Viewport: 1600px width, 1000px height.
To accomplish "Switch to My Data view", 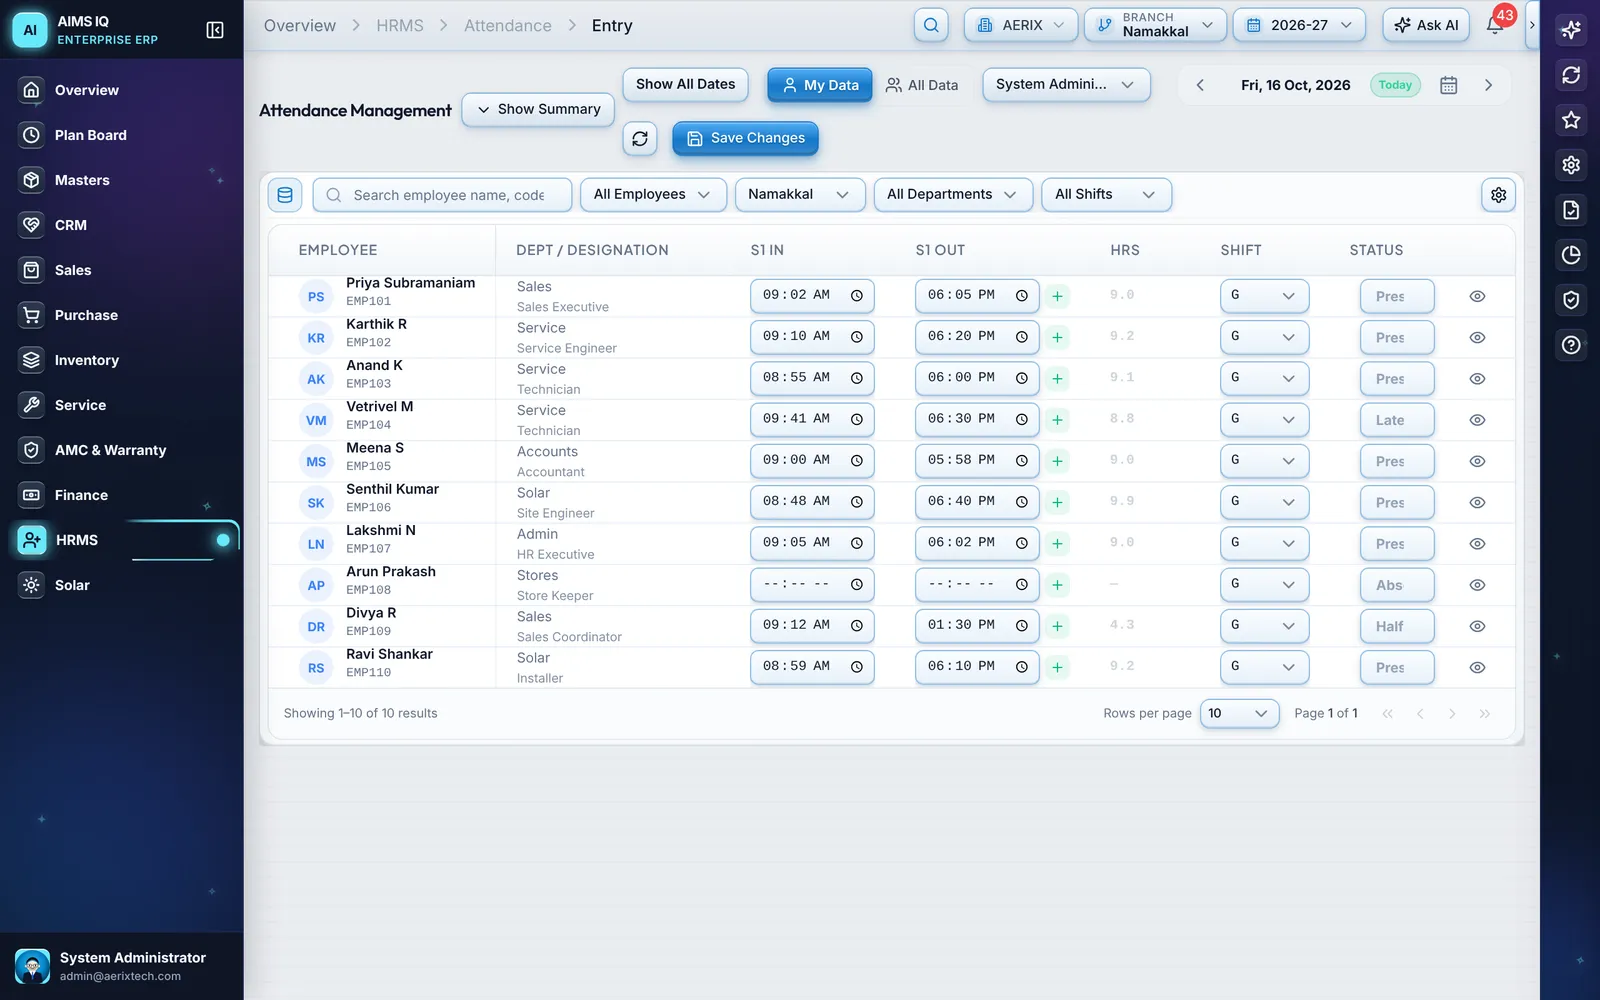I will [820, 85].
